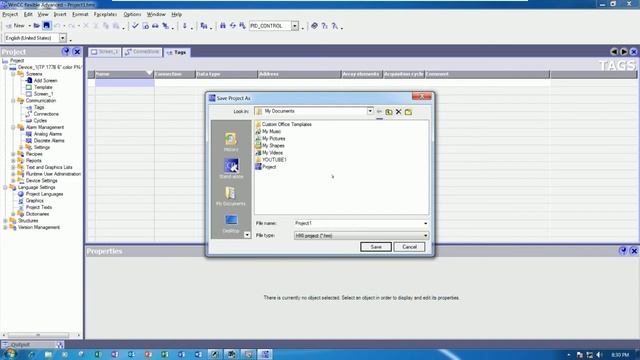Click the Save button in the dialog

[x=376, y=247]
